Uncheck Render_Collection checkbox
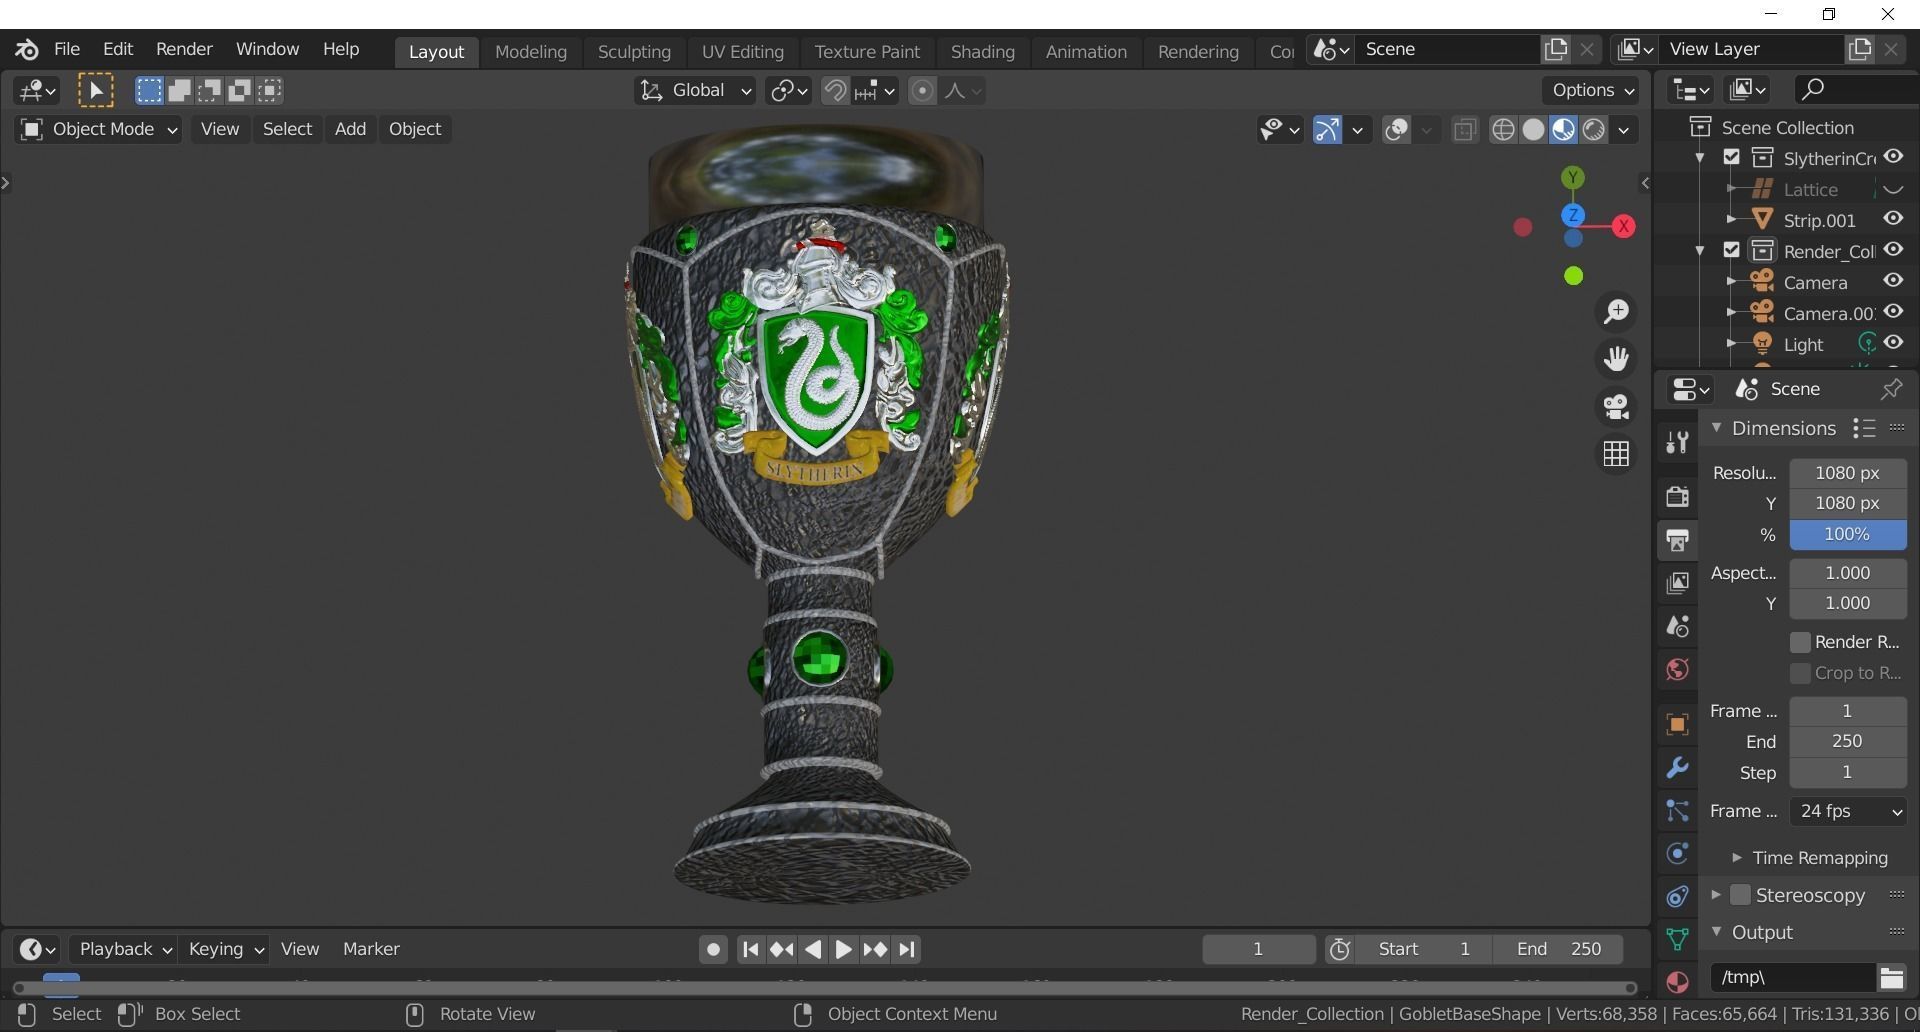Image resolution: width=1920 pixels, height=1032 pixels. point(1732,250)
